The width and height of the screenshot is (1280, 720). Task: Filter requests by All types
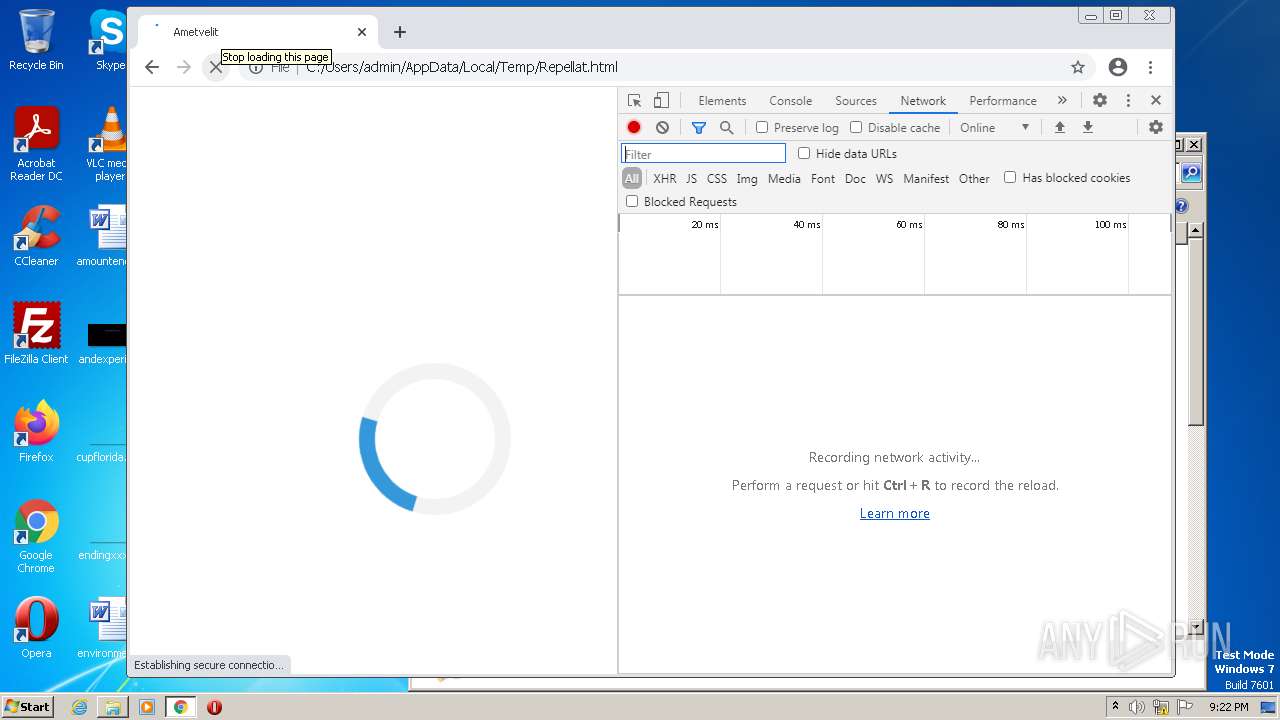pos(632,178)
